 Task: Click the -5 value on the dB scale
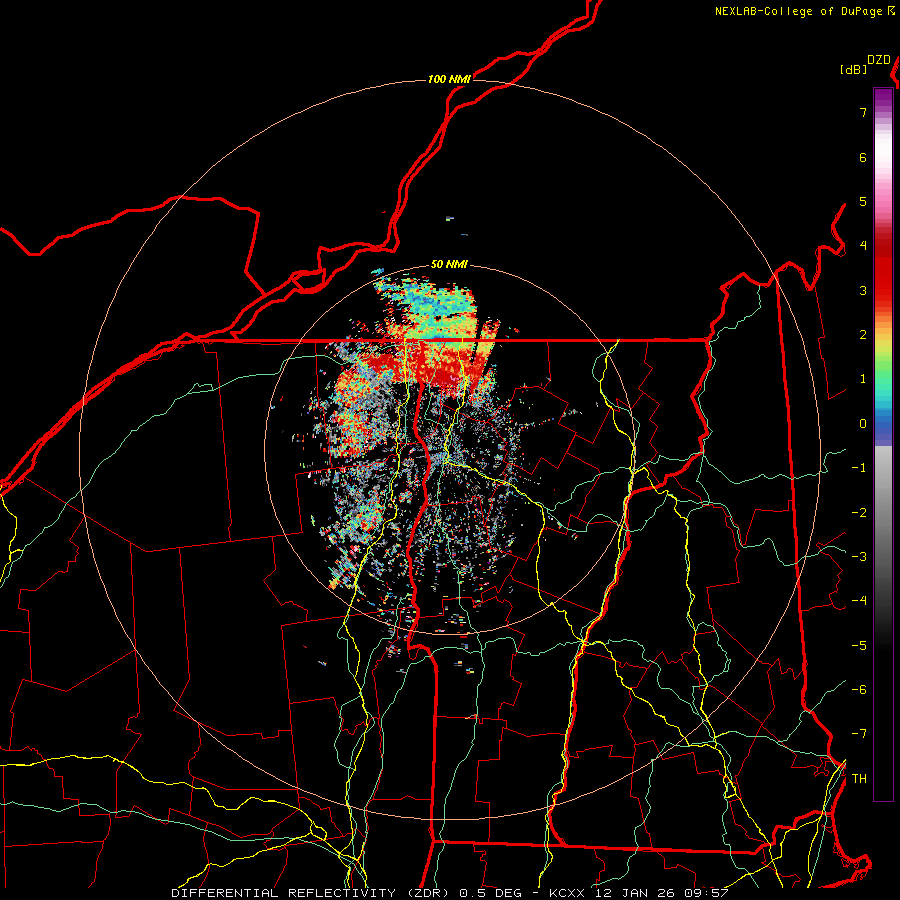859,646
